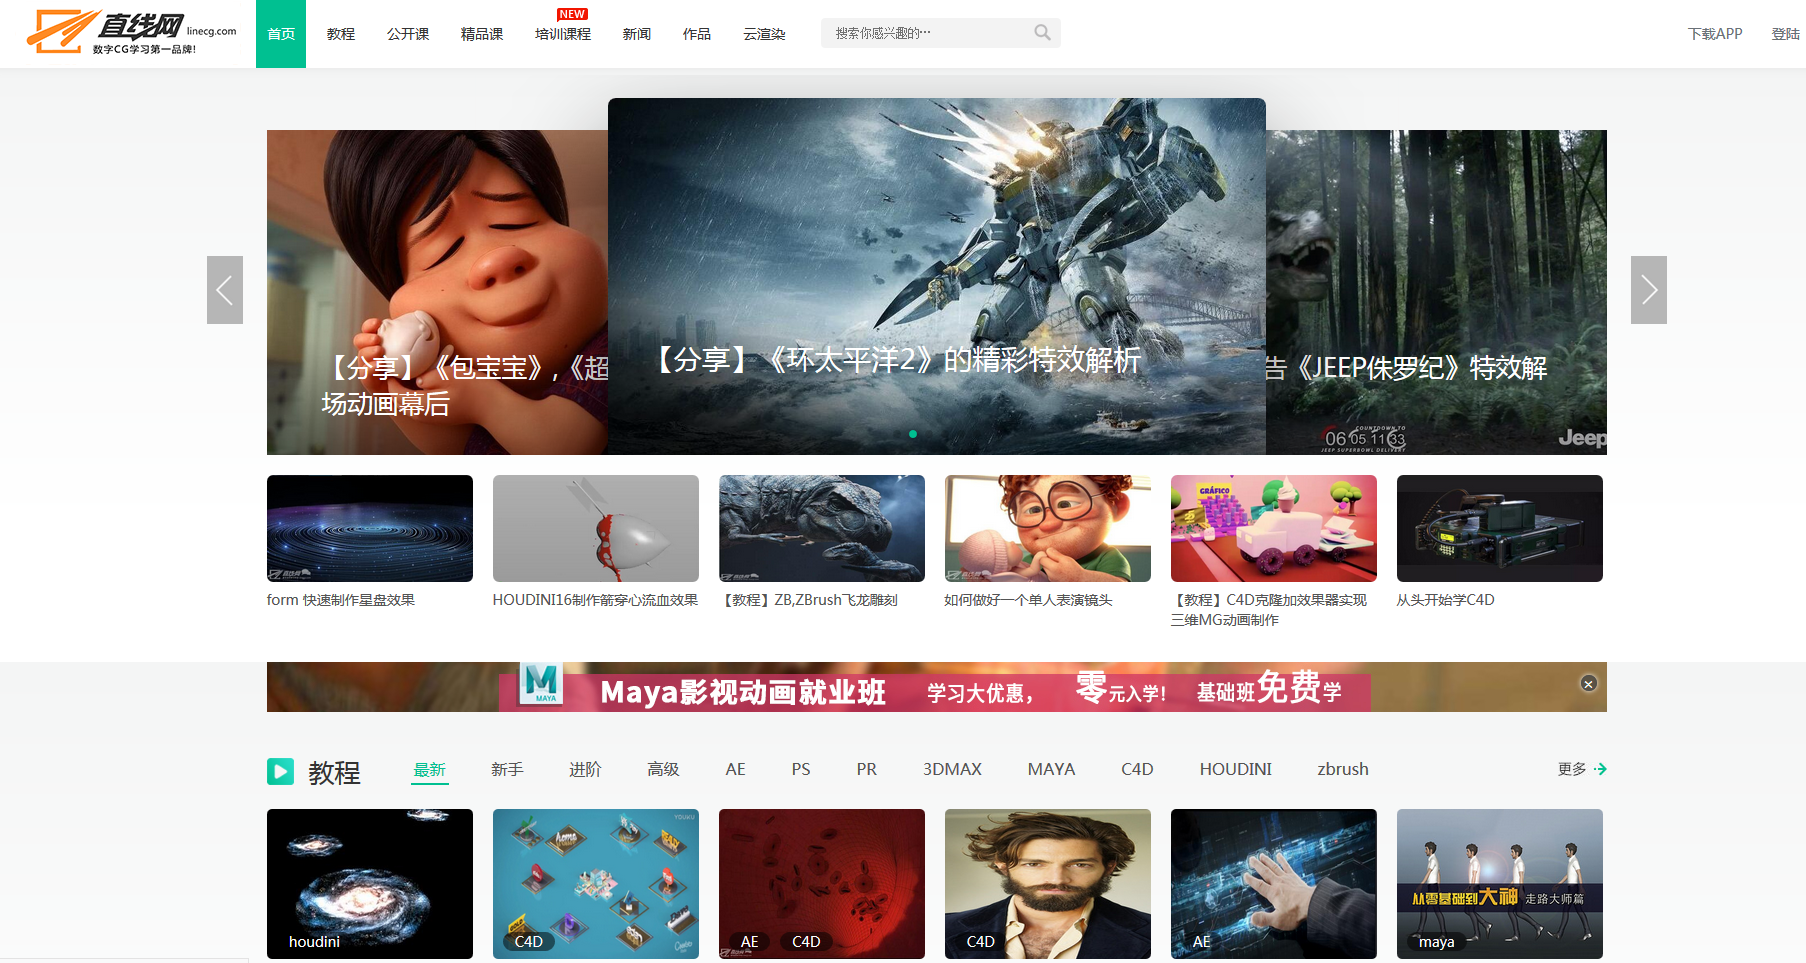Screen dimensions: 1806x963
Task: Click the search magnifier icon
Action: click(x=1042, y=33)
